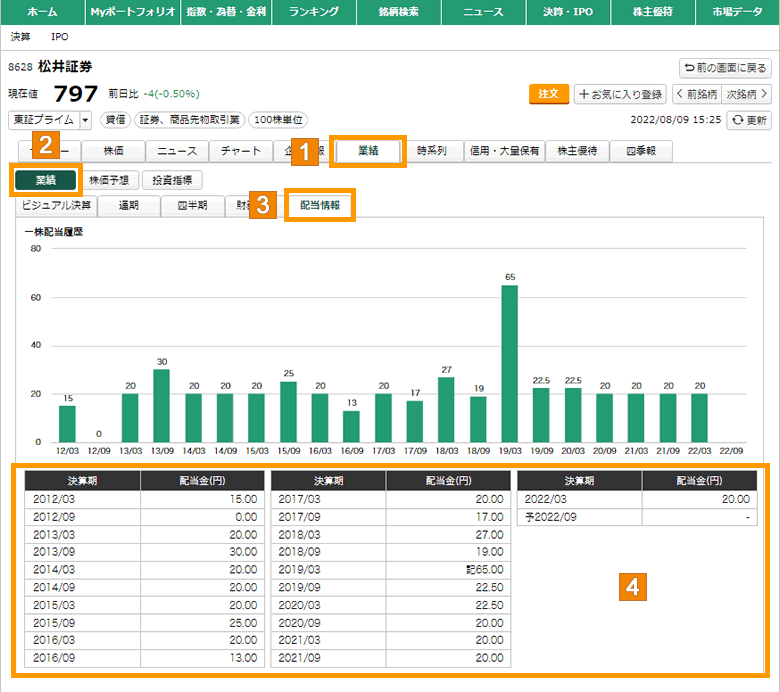Add stock via お気に入り登録 button
The width and height of the screenshot is (780, 692).
[x=620, y=94]
